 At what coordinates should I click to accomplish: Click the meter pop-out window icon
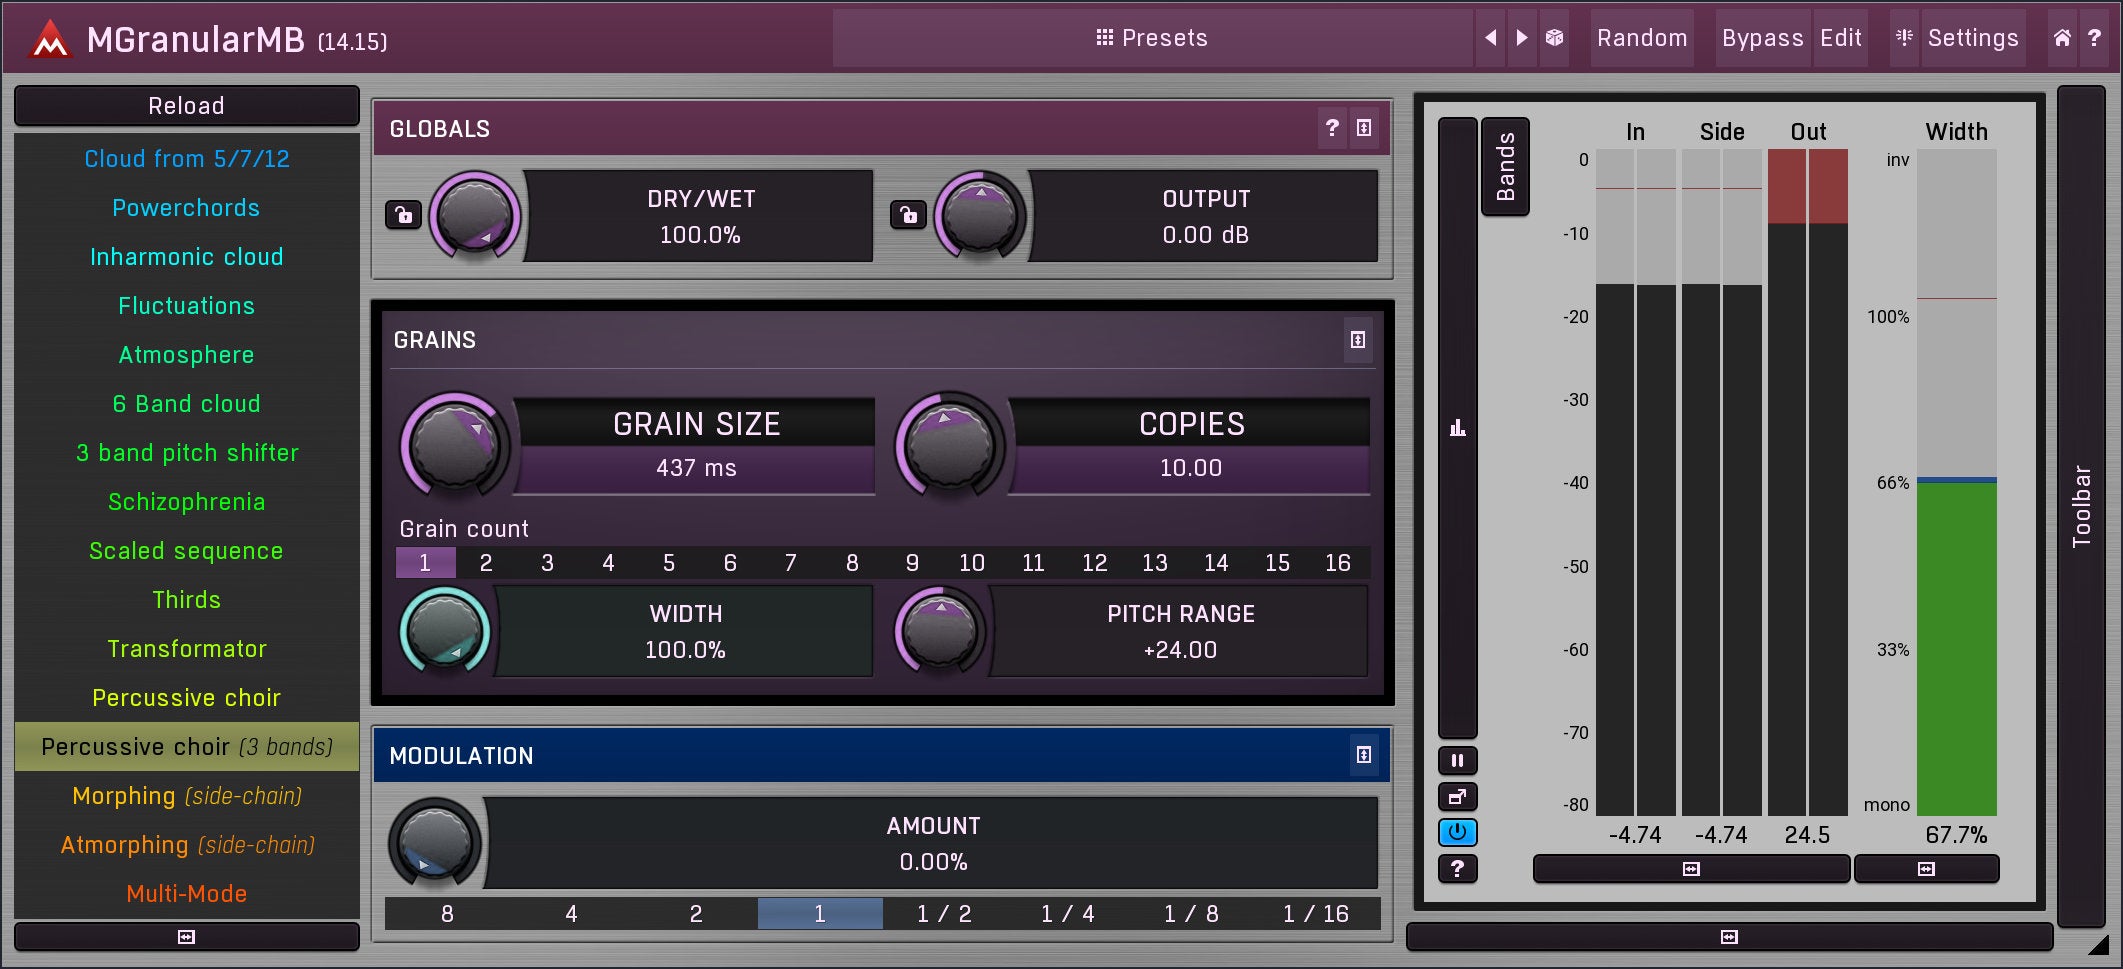[x=1457, y=797]
